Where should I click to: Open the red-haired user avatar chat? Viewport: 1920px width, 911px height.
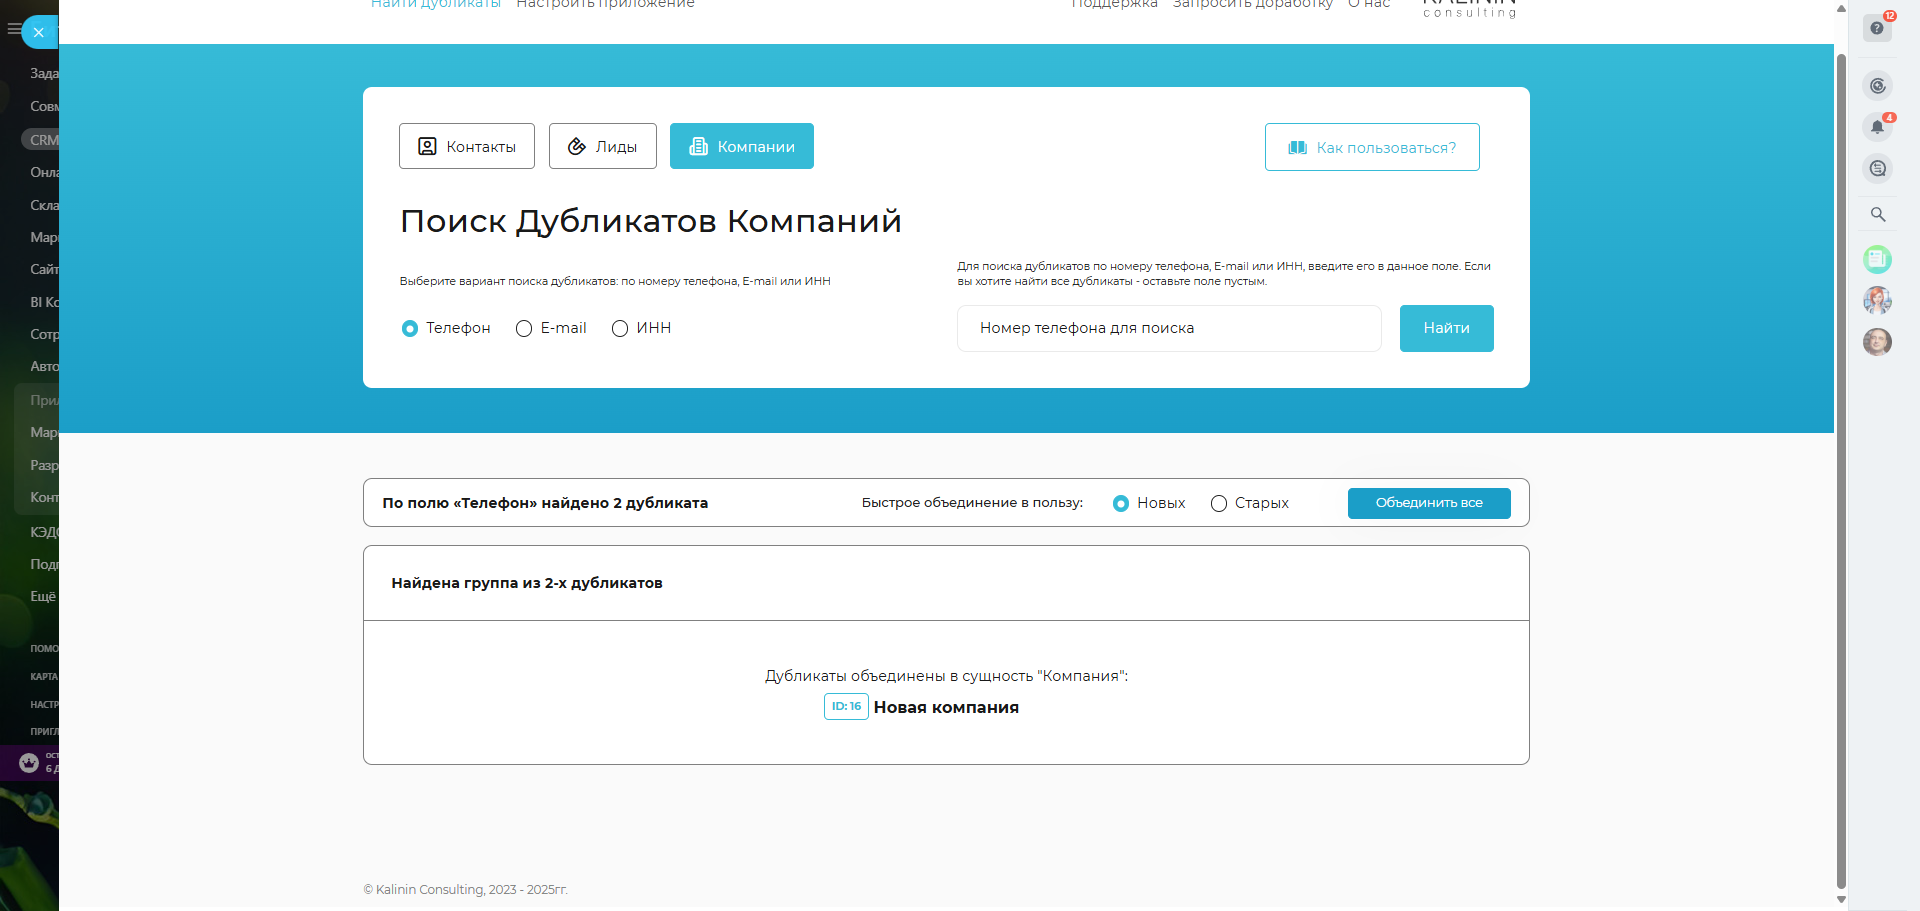[1877, 300]
